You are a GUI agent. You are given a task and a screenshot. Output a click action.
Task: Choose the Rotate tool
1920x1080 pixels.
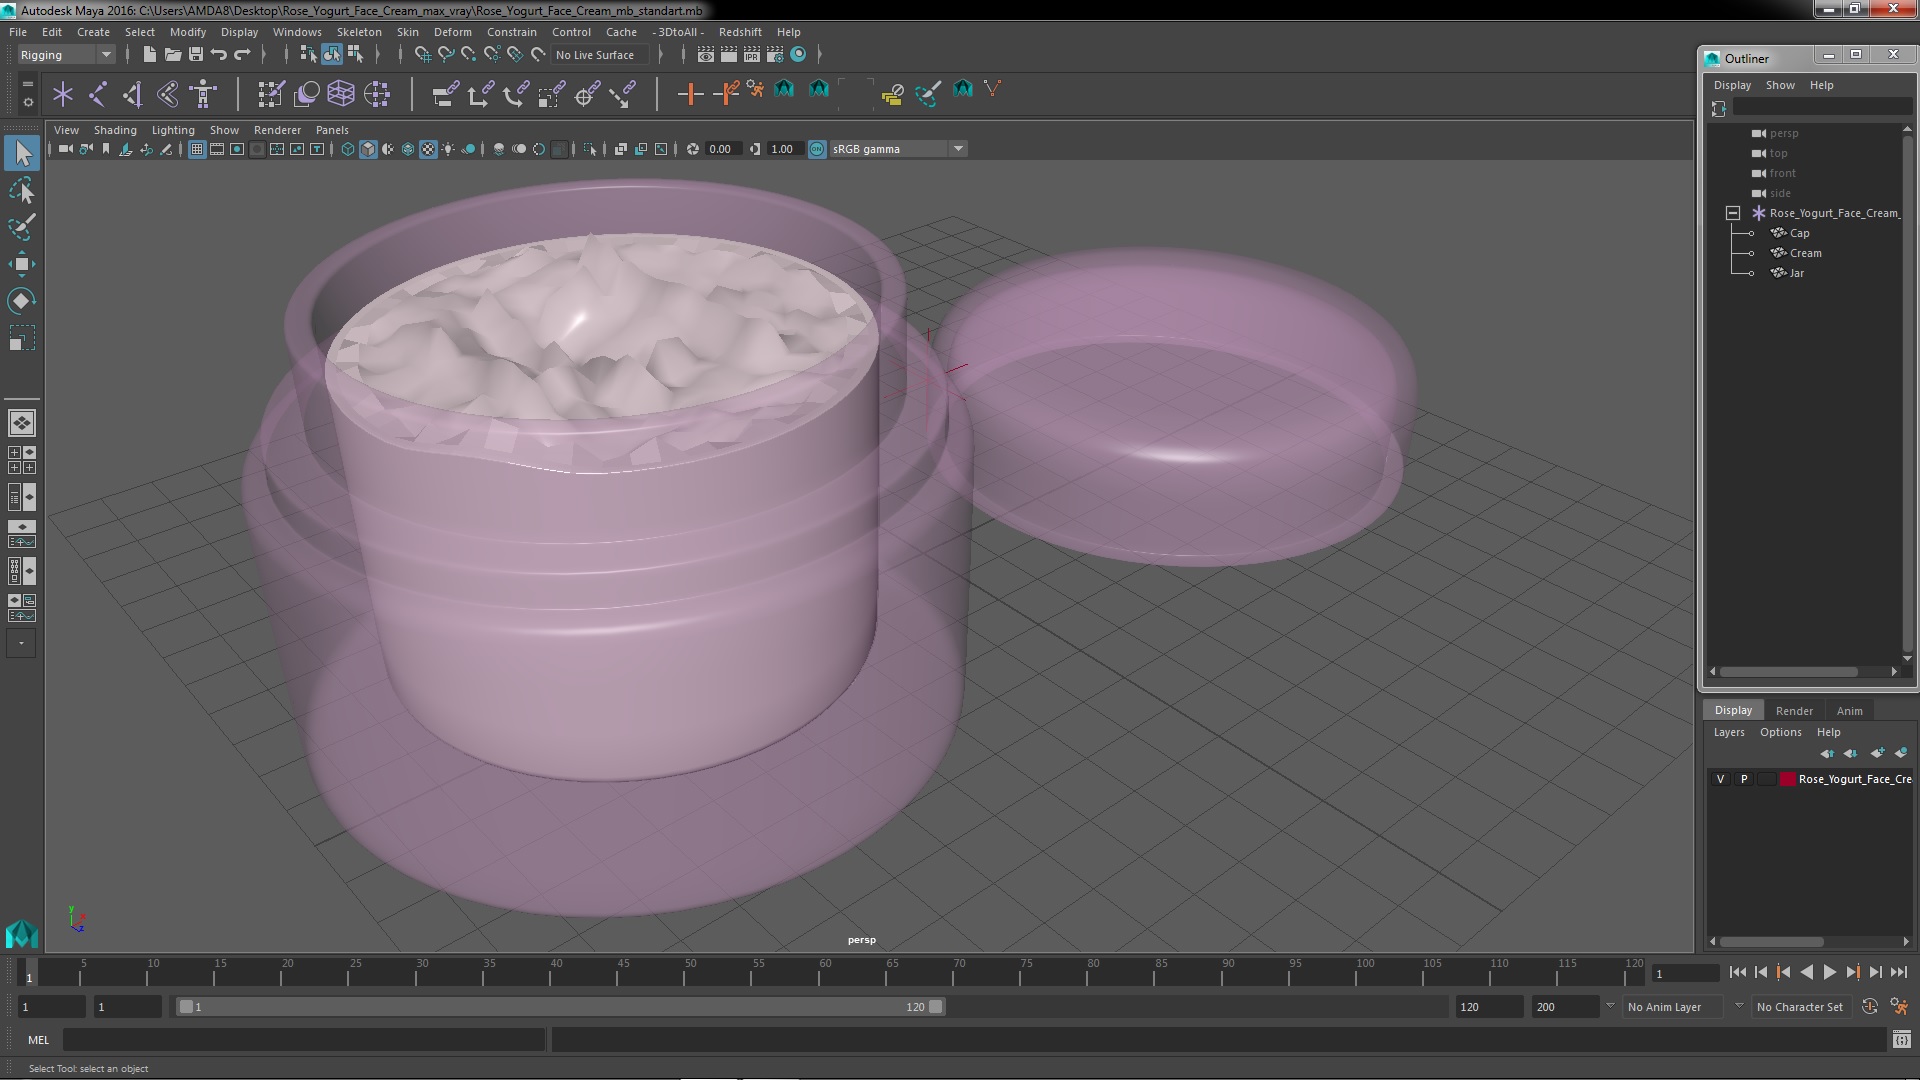(x=22, y=301)
